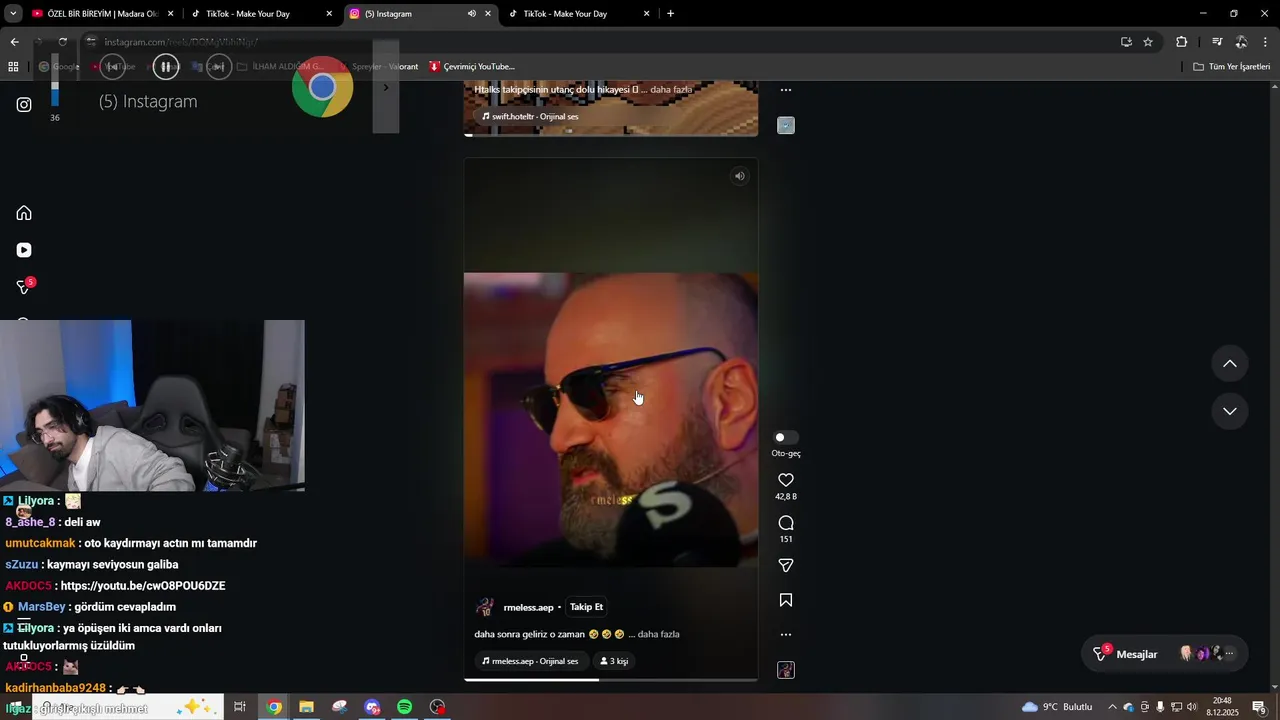
Task: Go to the previous reel with up arrow
Action: pyautogui.click(x=1230, y=364)
